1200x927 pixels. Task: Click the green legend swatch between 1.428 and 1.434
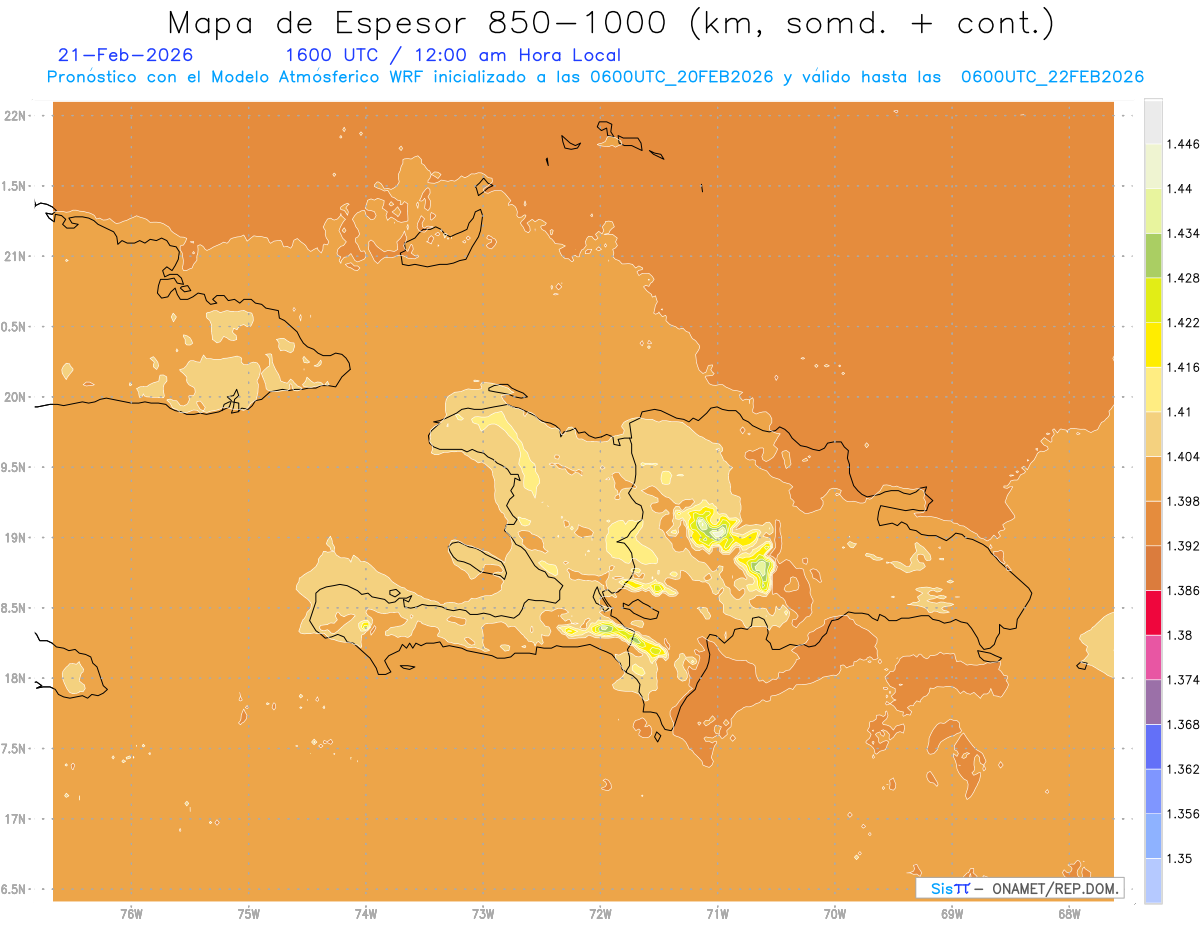pyautogui.click(x=1153, y=255)
